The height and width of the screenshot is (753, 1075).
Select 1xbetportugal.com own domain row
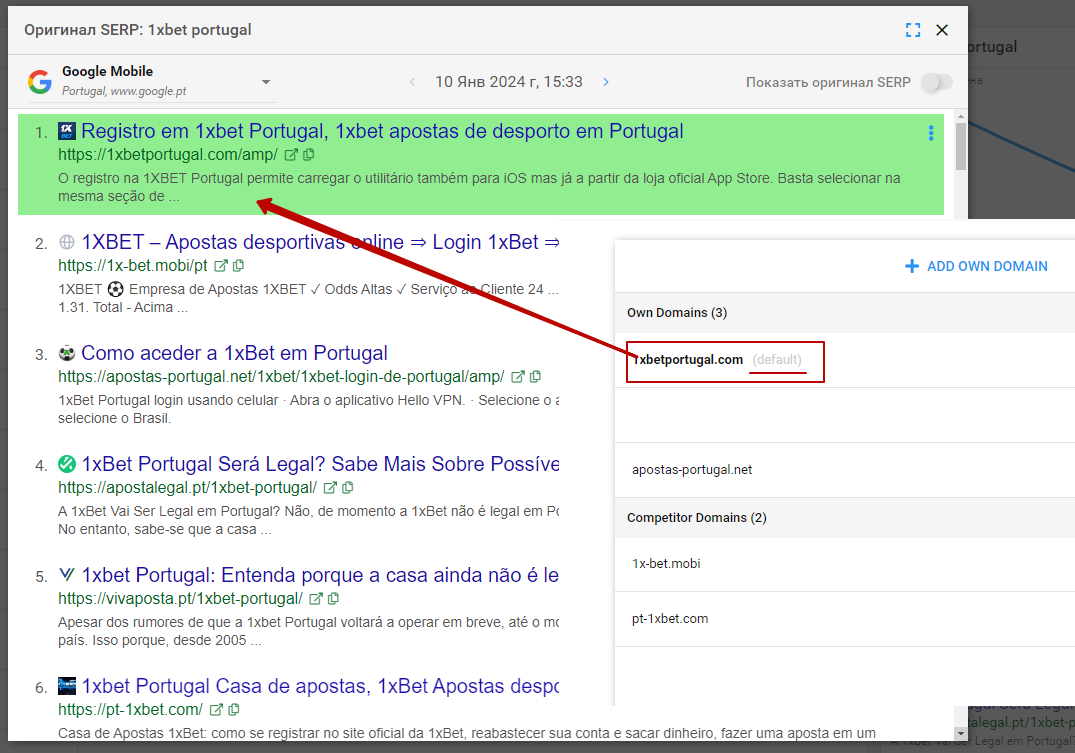pyautogui.click(x=845, y=360)
